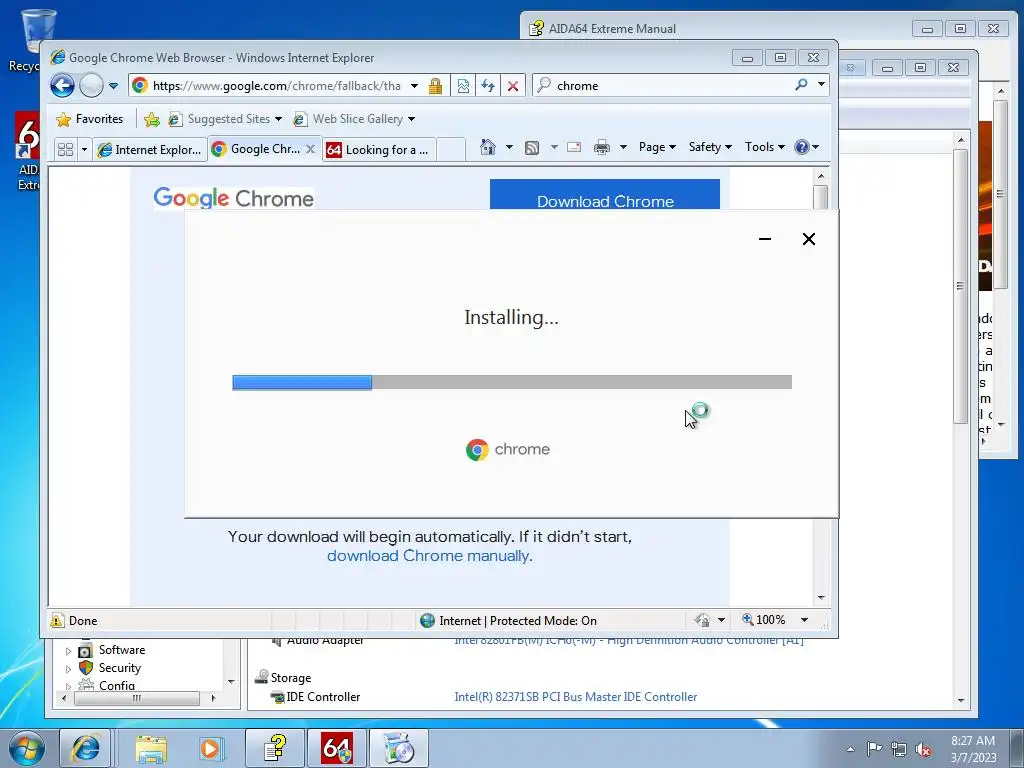
Task: Open the Tools menu
Action: point(765,147)
